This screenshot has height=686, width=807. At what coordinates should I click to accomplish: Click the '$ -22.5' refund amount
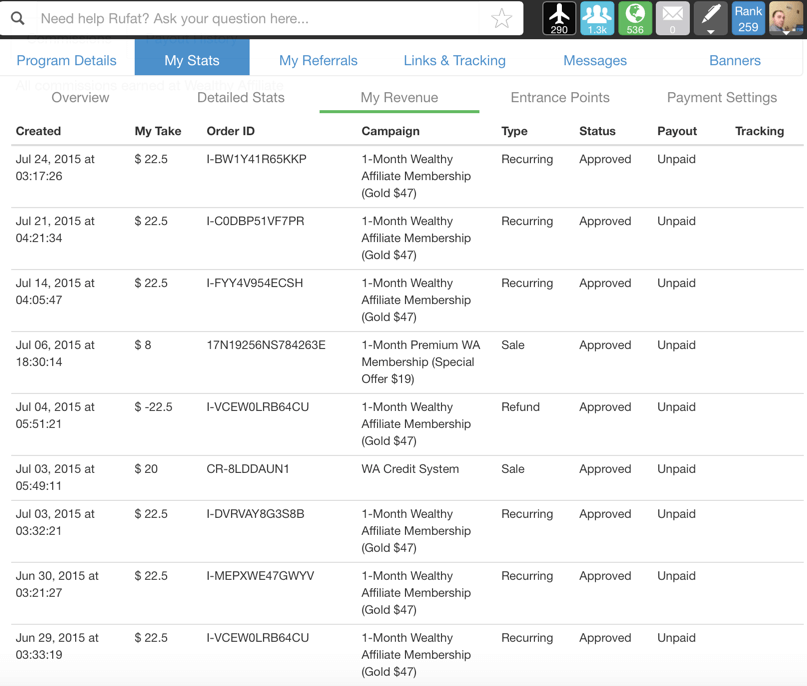[x=153, y=407]
